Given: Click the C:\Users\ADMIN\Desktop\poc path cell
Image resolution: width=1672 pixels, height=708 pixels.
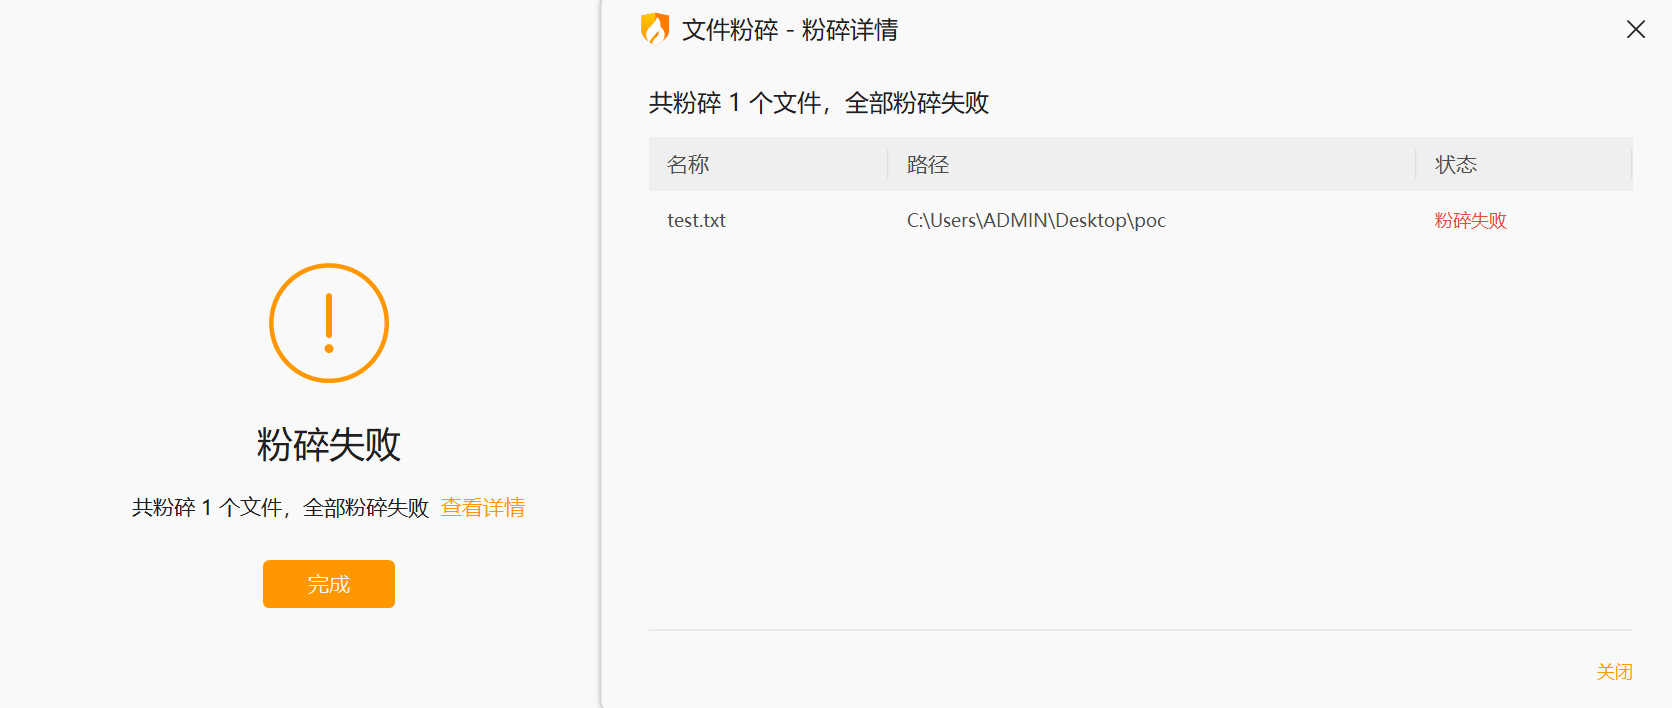Looking at the screenshot, I should click(x=1036, y=221).
